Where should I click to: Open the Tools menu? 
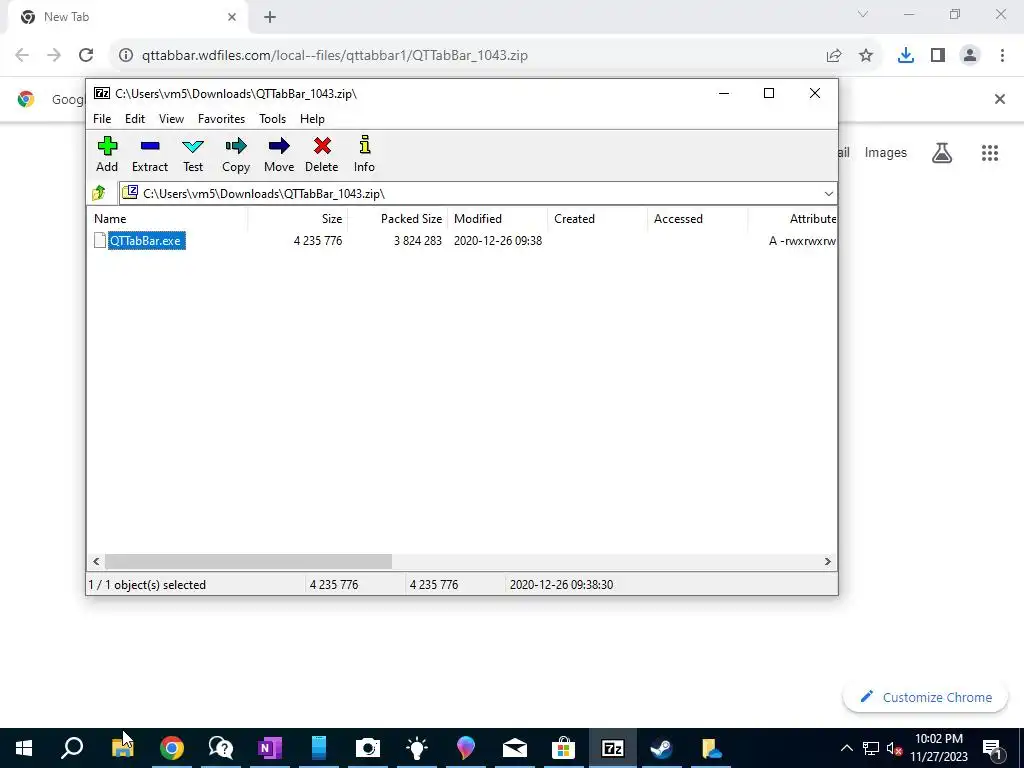pyautogui.click(x=272, y=119)
